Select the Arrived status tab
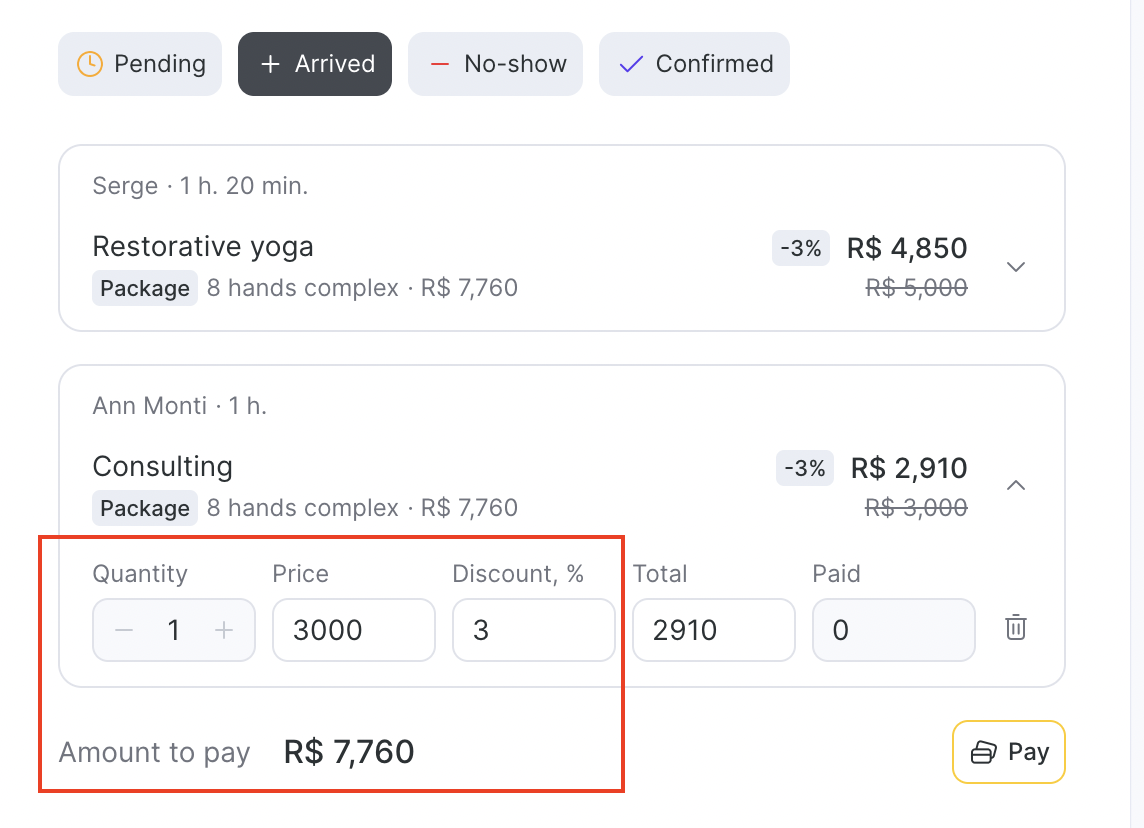 point(315,64)
